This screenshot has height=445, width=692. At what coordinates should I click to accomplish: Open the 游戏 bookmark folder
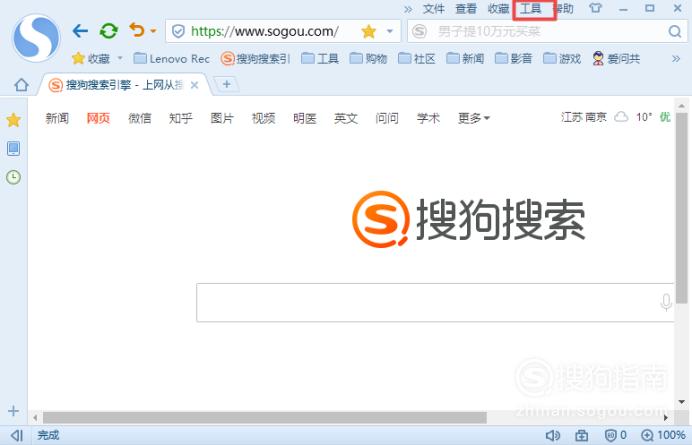pos(562,58)
